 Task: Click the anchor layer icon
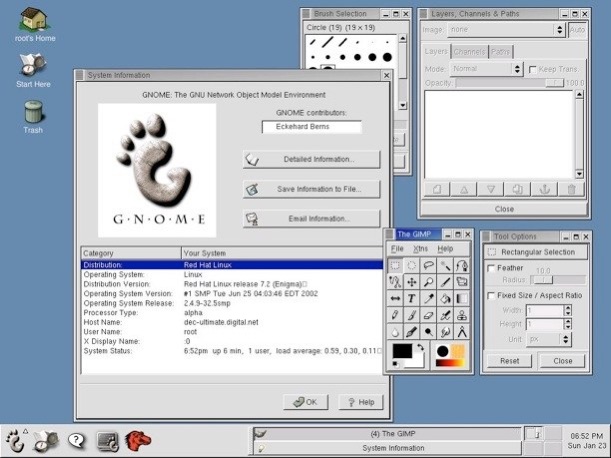point(545,189)
